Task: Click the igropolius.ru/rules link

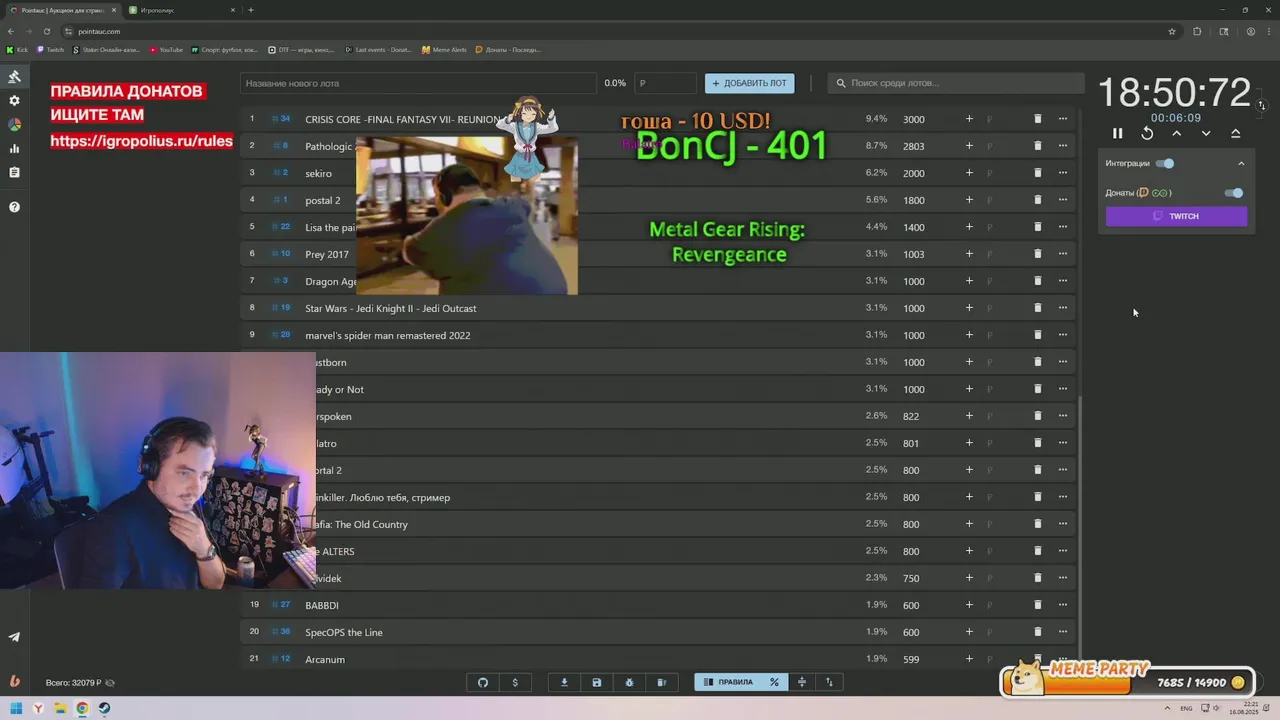Action: click(141, 141)
